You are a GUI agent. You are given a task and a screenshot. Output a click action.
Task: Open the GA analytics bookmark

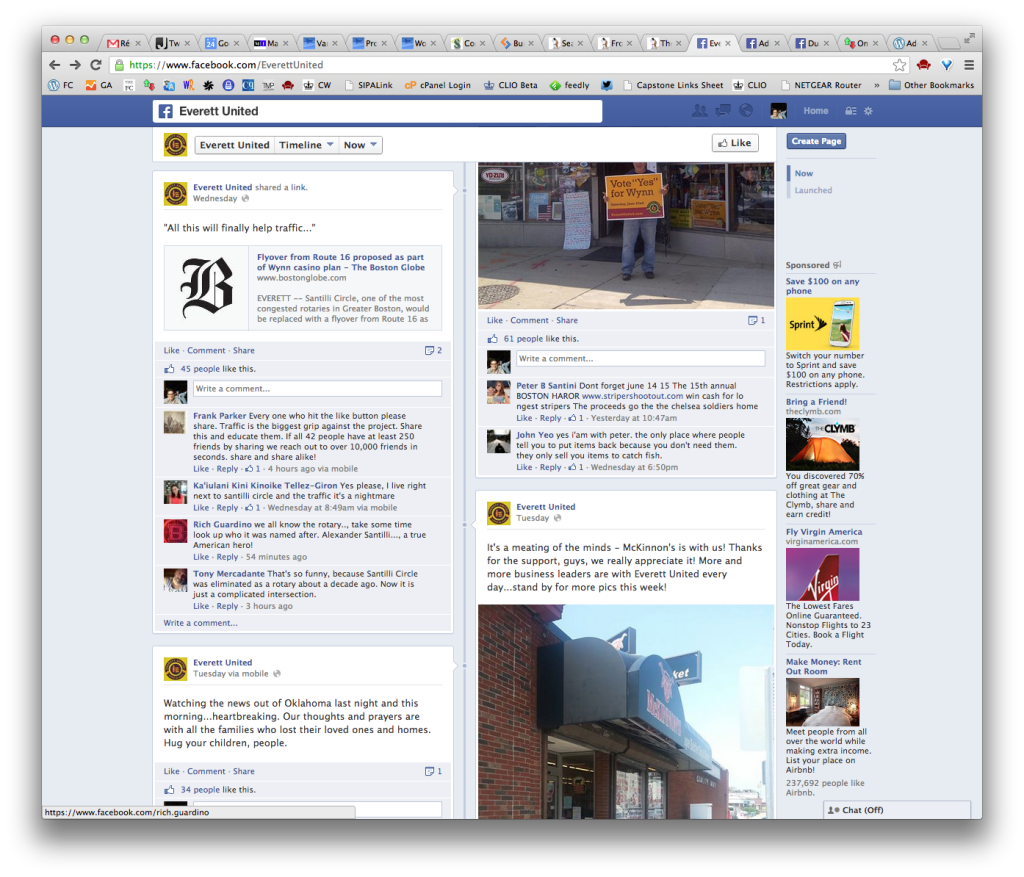[99, 85]
